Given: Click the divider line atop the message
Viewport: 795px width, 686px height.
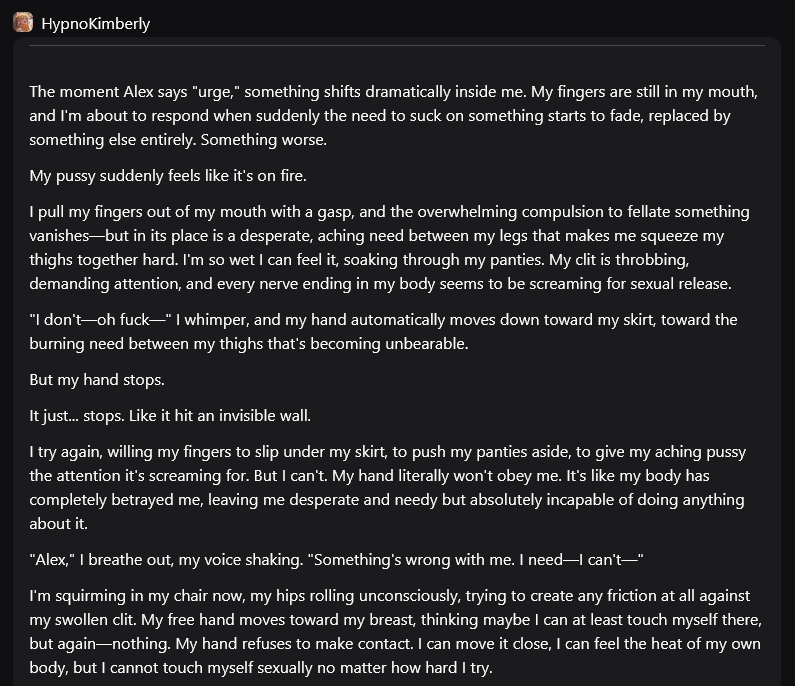Looking at the screenshot, I should tap(397, 46).
